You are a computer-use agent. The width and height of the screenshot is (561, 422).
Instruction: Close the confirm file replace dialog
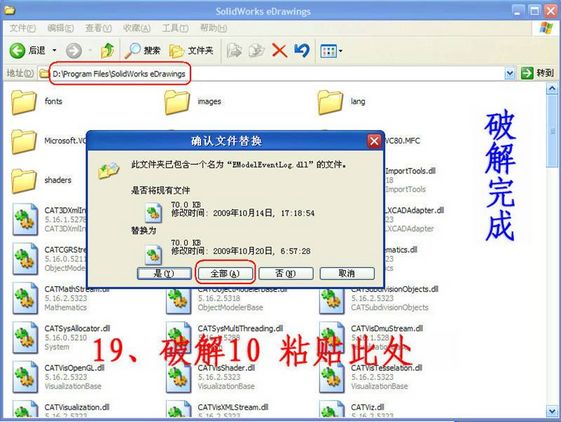pos(374,141)
